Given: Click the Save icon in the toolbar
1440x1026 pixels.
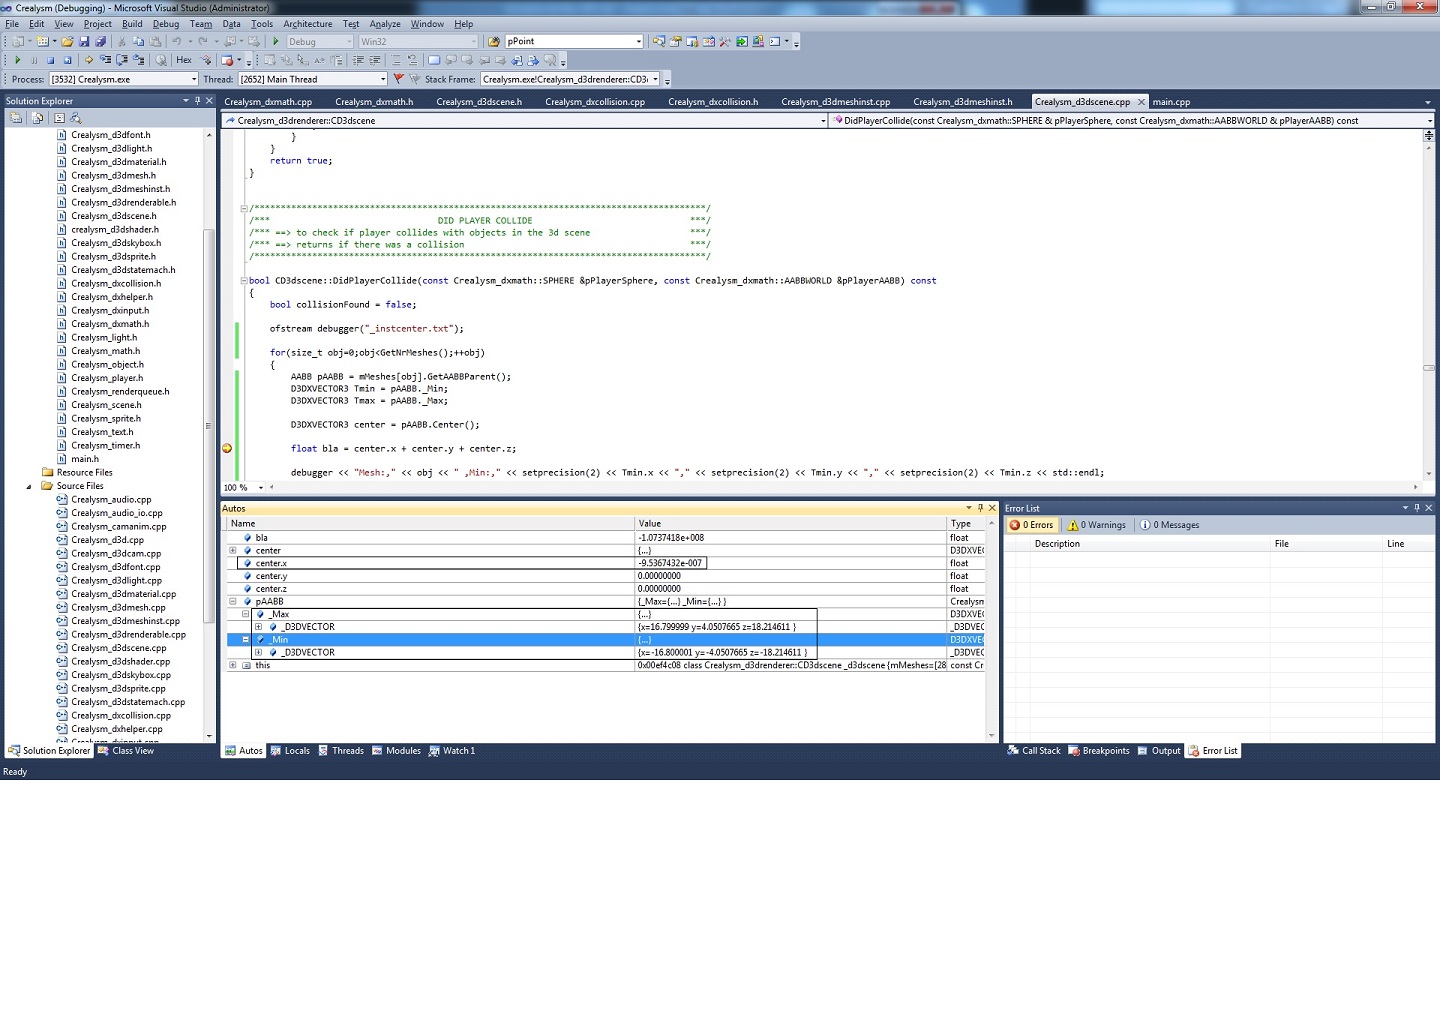Looking at the screenshot, I should [84, 42].
